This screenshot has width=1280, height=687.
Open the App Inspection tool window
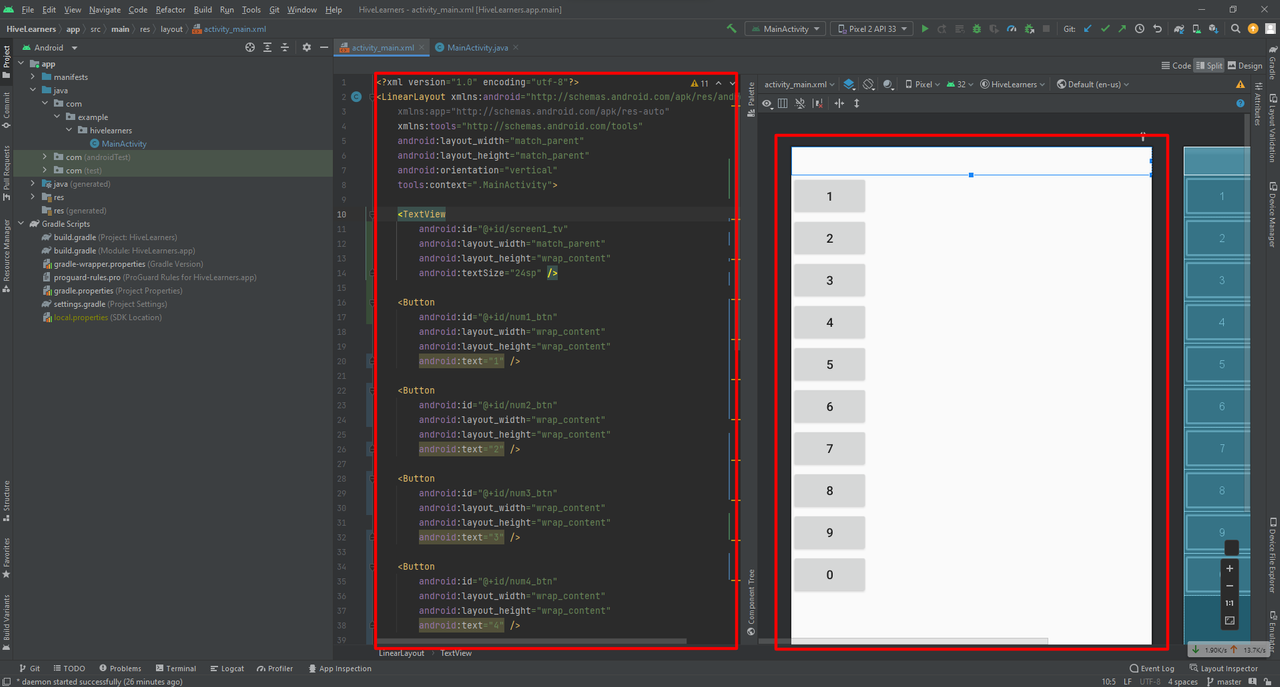click(x=339, y=668)
